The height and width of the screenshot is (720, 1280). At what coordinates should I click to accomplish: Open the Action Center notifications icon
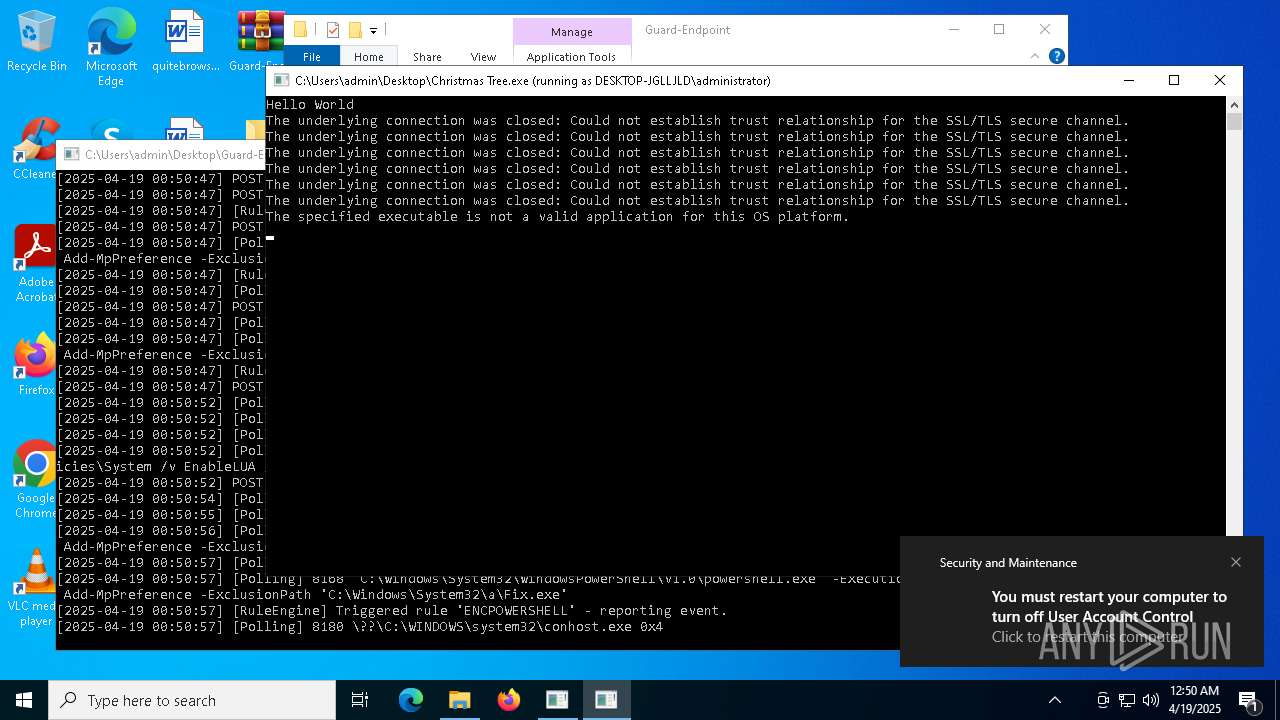pos(1248,700)
